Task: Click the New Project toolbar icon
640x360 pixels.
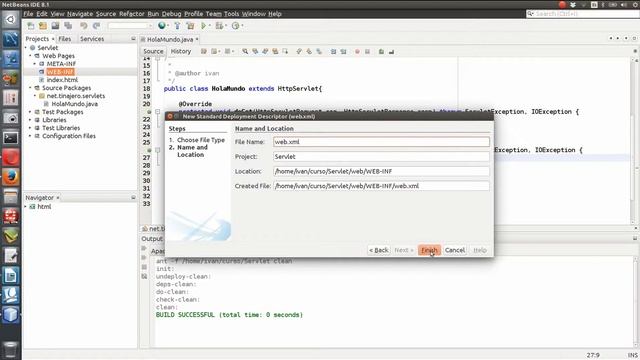Action: point(43,26)
